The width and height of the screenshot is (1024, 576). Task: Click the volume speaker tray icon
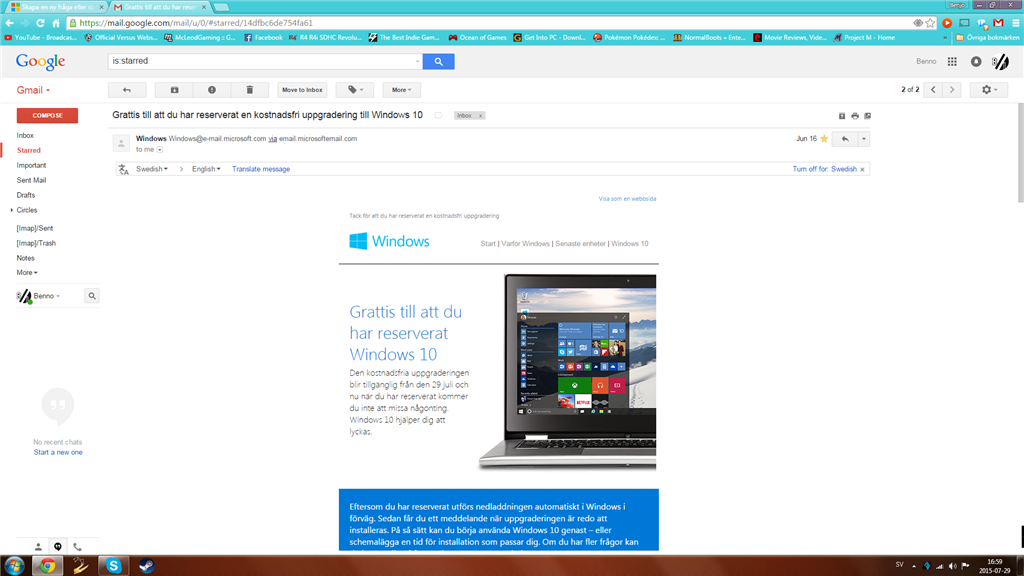point(952,566)
